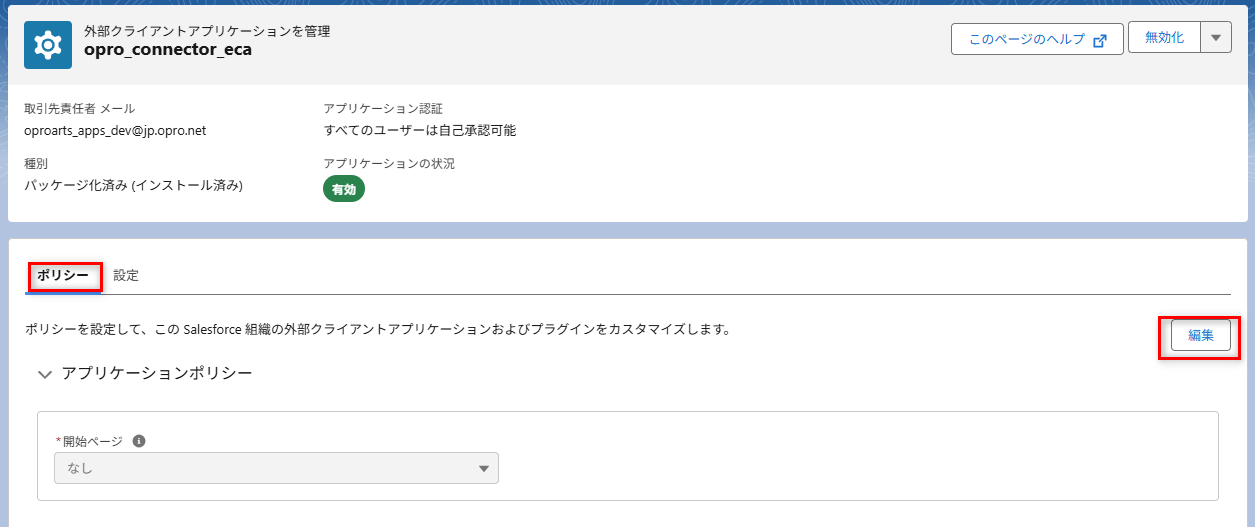The image size is (1255, 527).
Task: Click the パッケージ化済み (インストール済み) value
Action: coord(133,185)
